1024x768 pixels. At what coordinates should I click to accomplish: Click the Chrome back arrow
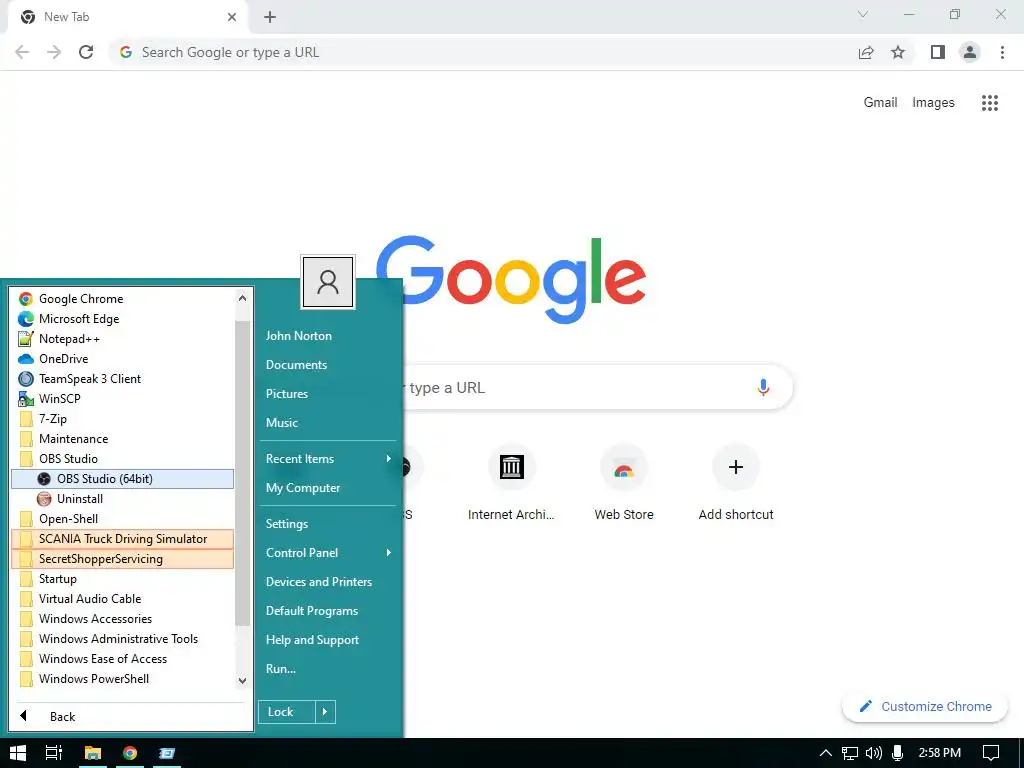(22, 52)
